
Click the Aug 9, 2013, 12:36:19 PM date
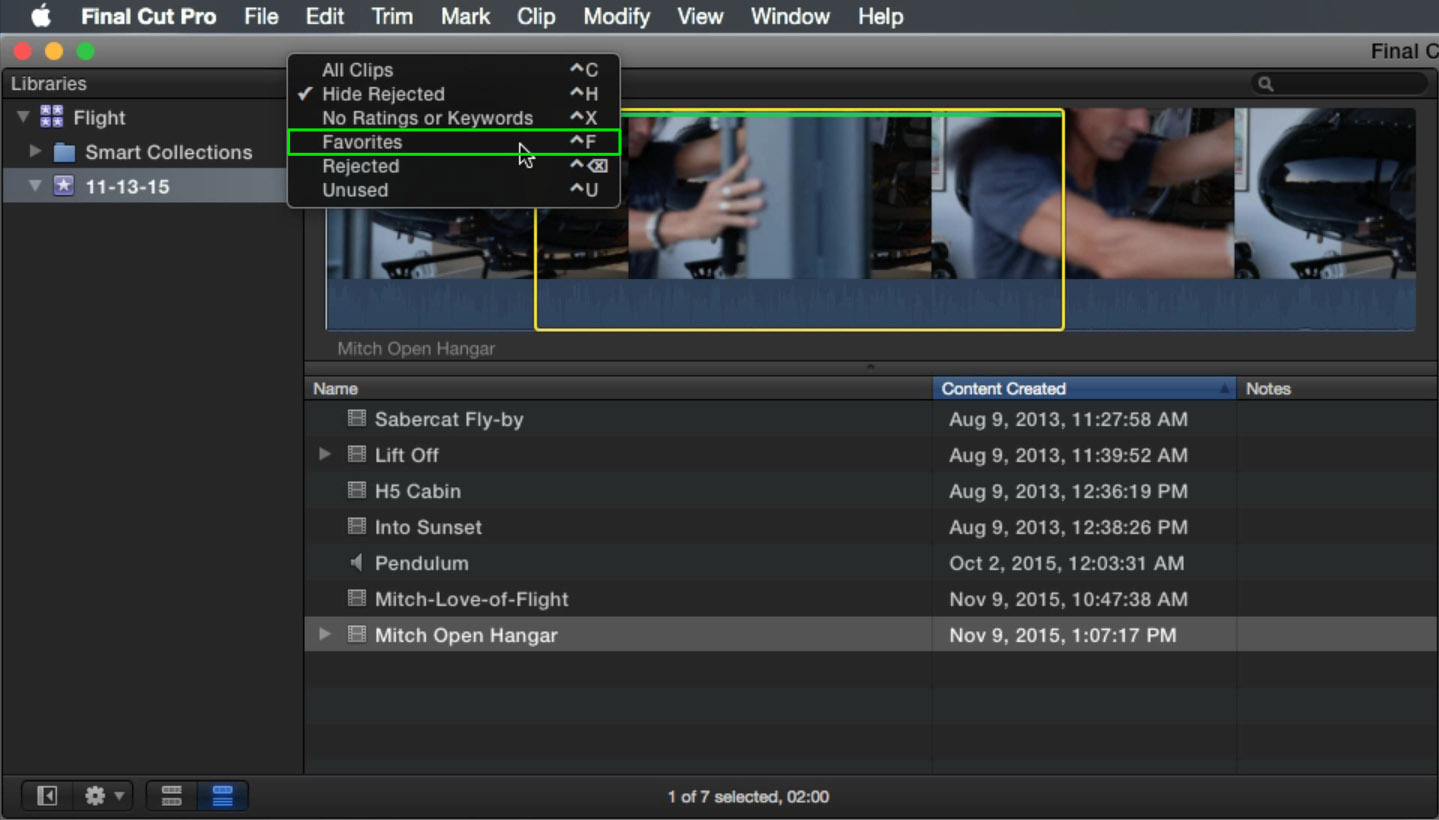[x=1068, y=491]
